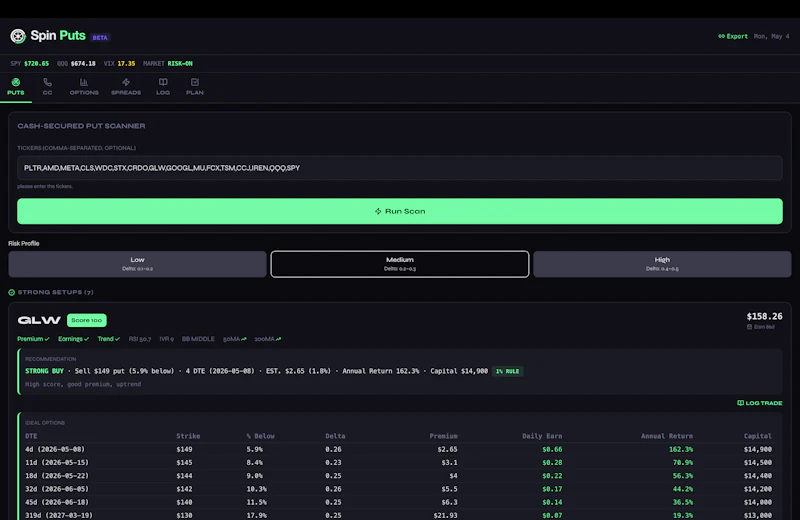This screenshot has height=520, width=800.
Task: Click the 50MA uptrend indicator
Action: (x=235, y=339)
